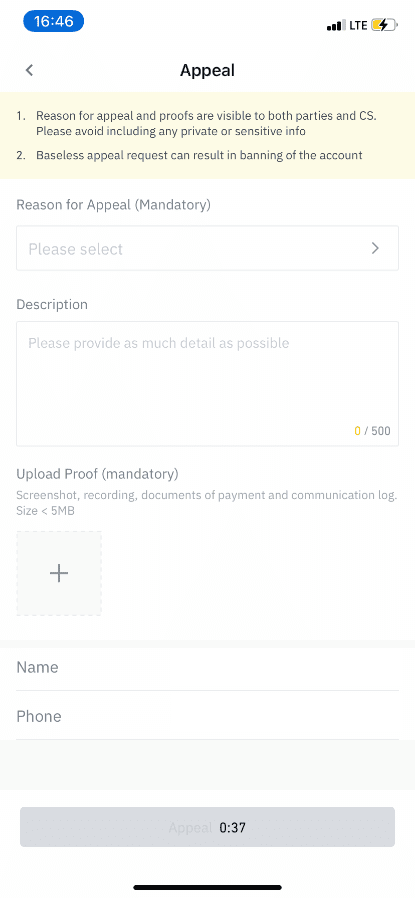Image resolution: width=415 pixels, height=898 pixels.
Task: Tap the home indicator bar at bottom
Action: [x=207, y=887]
